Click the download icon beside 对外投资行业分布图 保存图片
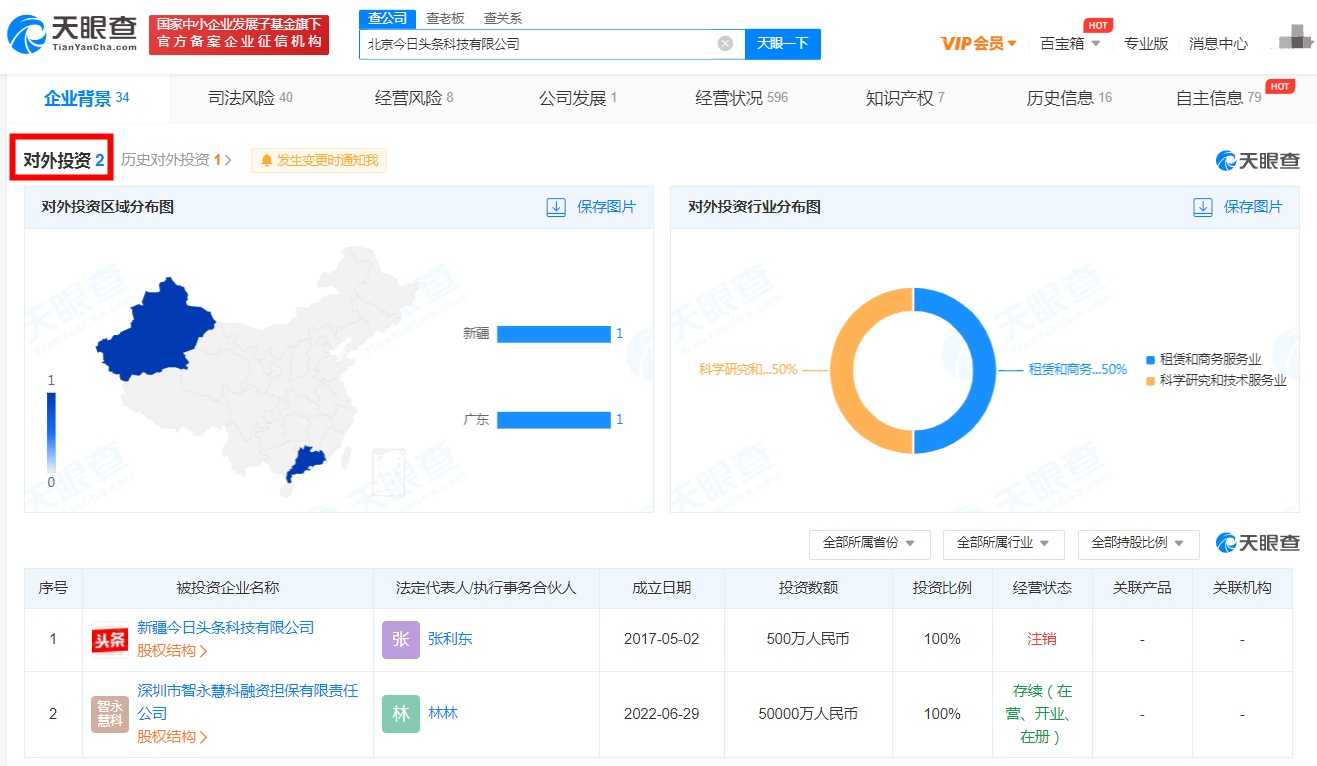 [x=1203, y=207]
